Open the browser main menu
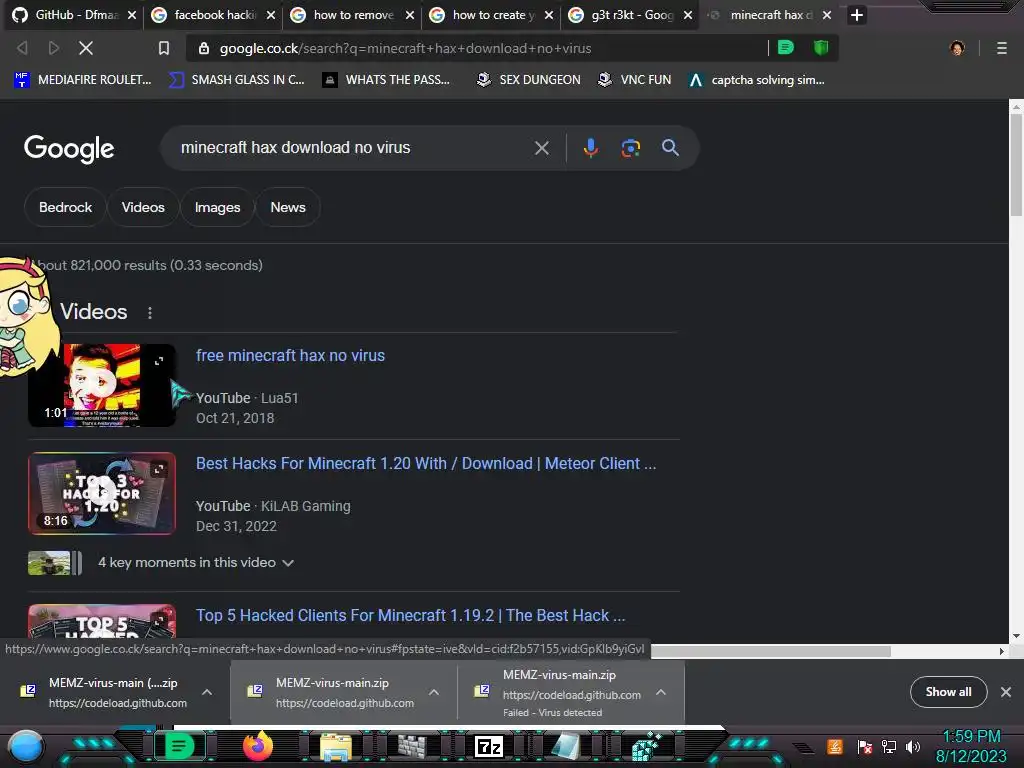The image size is (1024, 768). (x=1002, y=48)
